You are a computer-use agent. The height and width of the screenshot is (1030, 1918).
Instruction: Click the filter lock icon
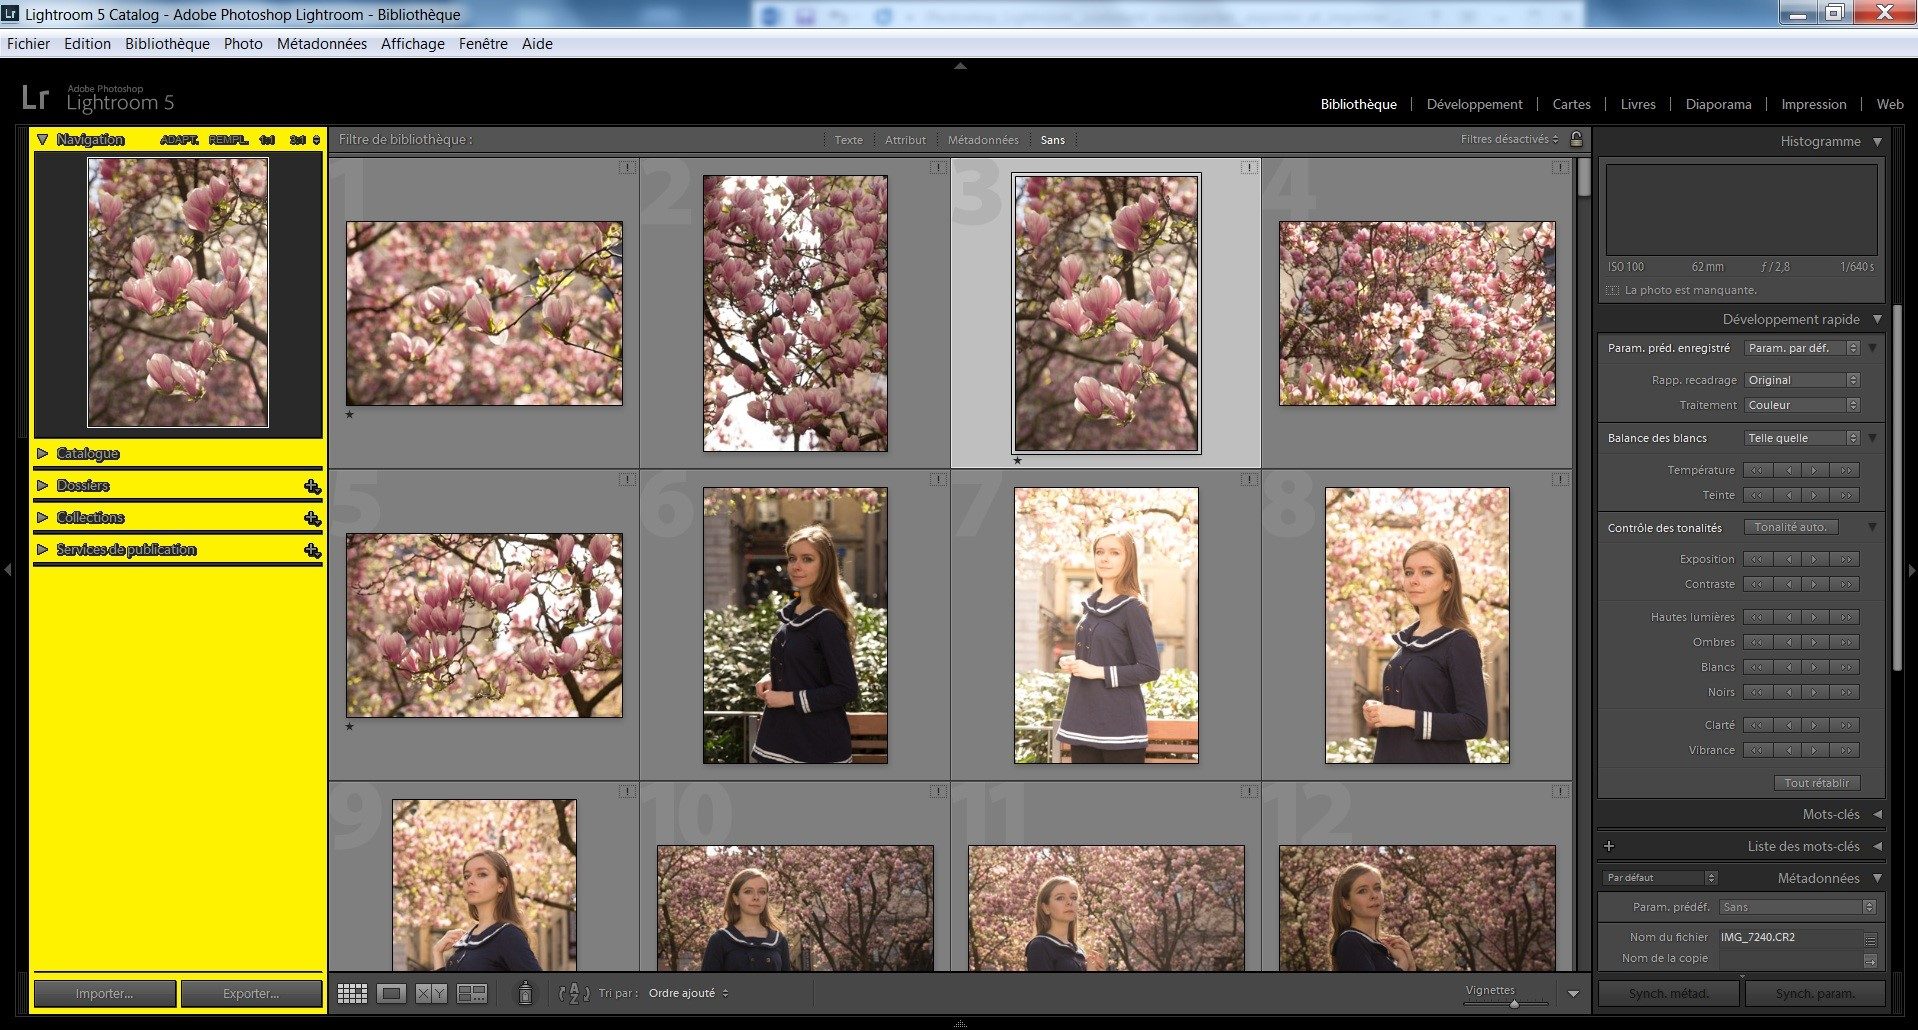1576,139
